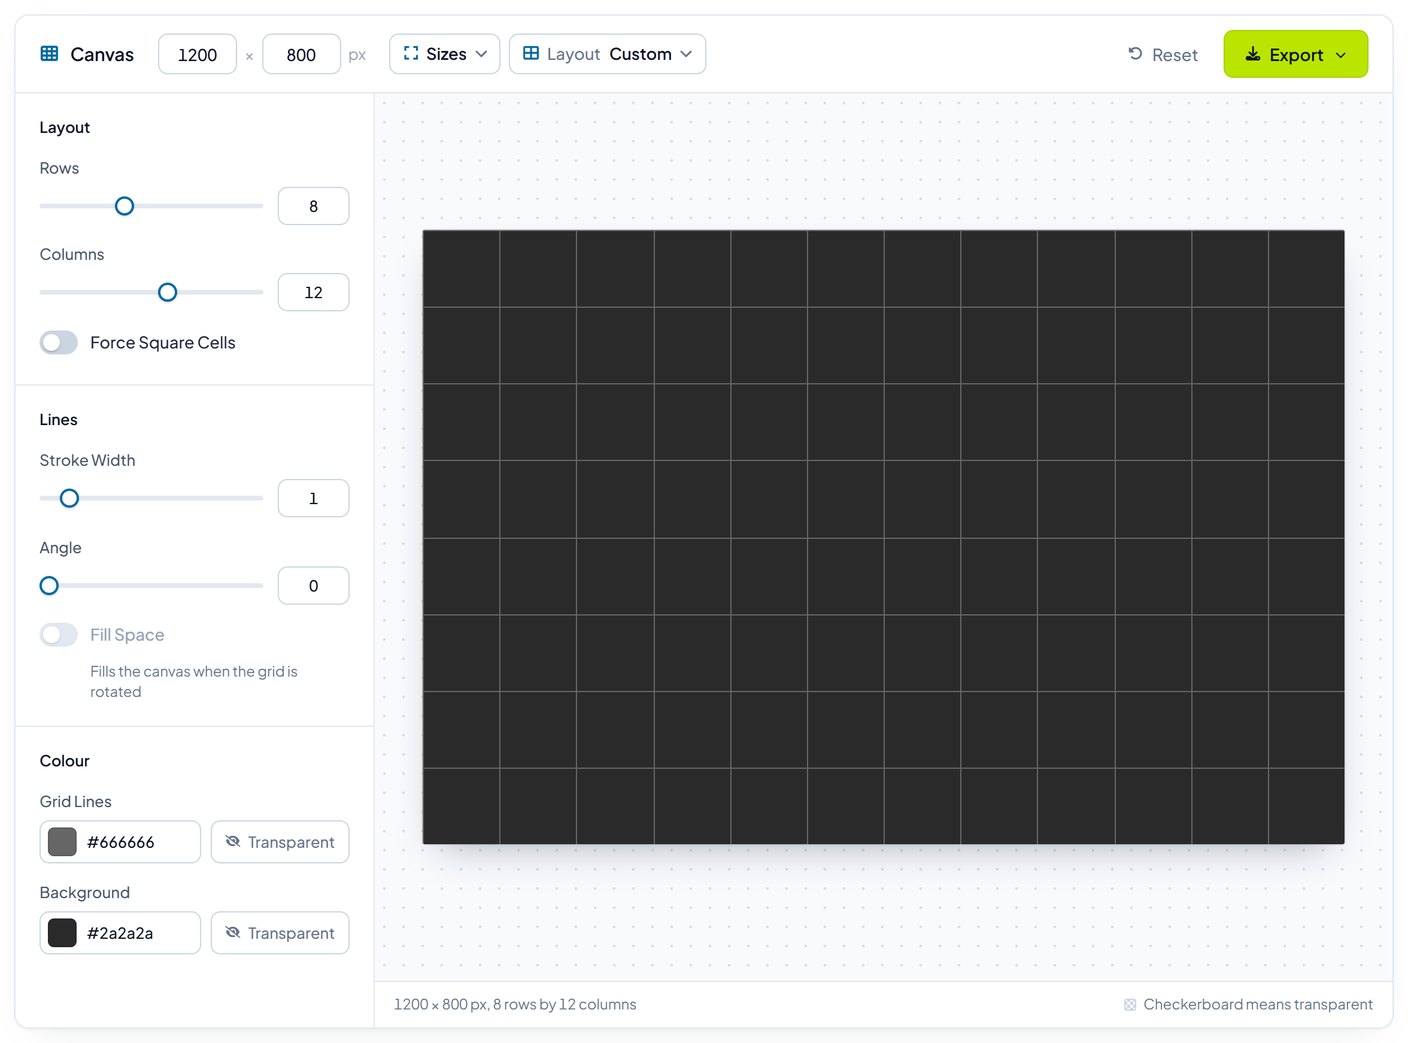Screen dimensions: 1408x1043
Task: Click the "Canvas" title text
Action: [102, 54]
